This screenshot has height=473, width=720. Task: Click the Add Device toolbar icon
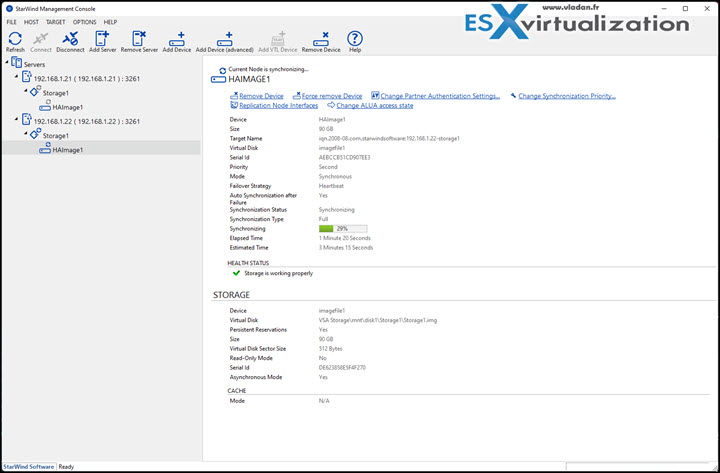pos(177,39)
